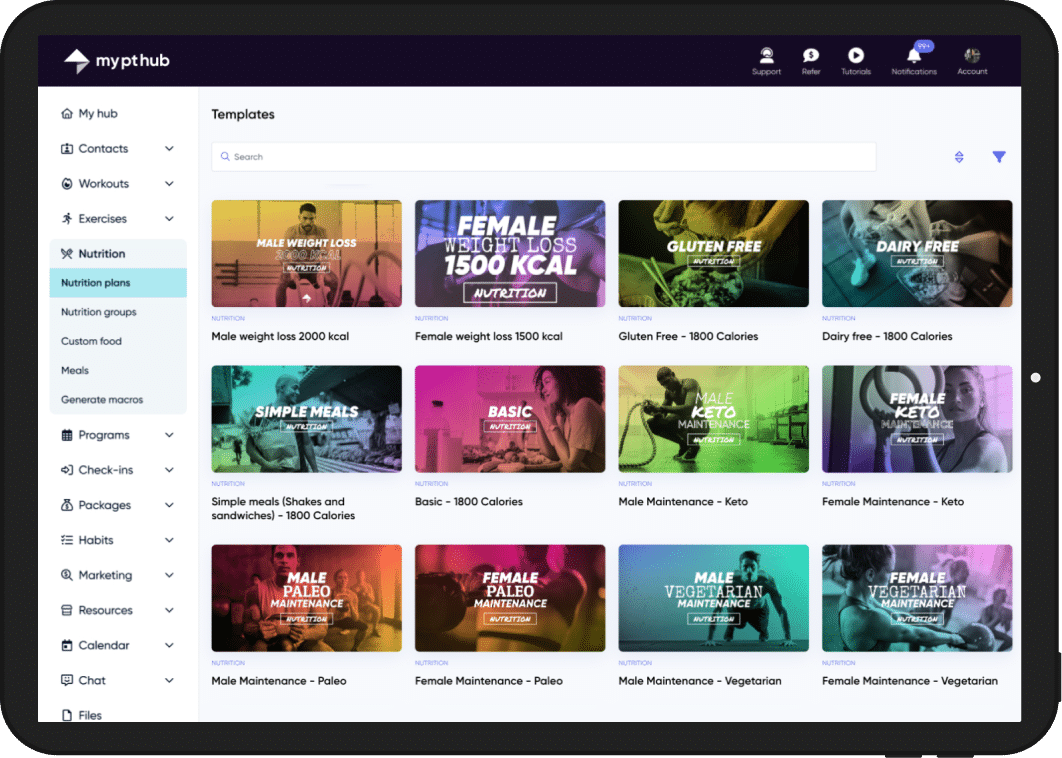Select the Gluten Free template thumbnail
This screenshot has height=758, width=1062.
point(713,253)
